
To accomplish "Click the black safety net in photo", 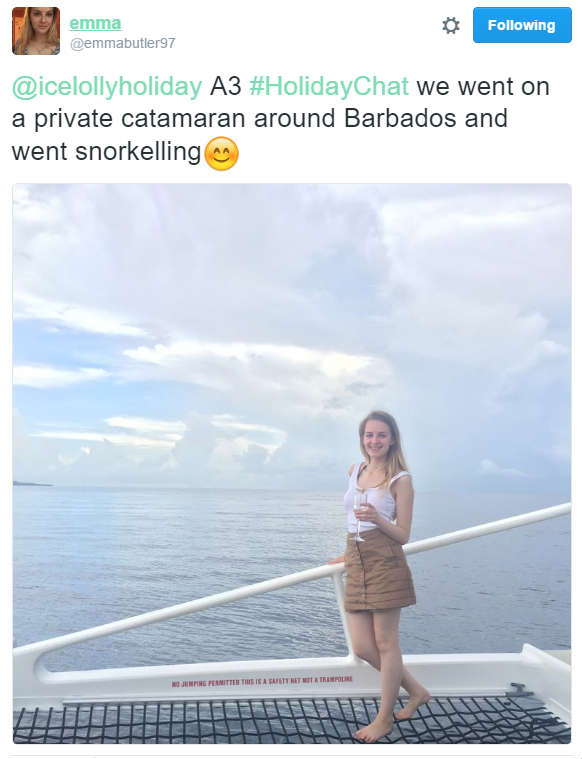I will [291, 720].
